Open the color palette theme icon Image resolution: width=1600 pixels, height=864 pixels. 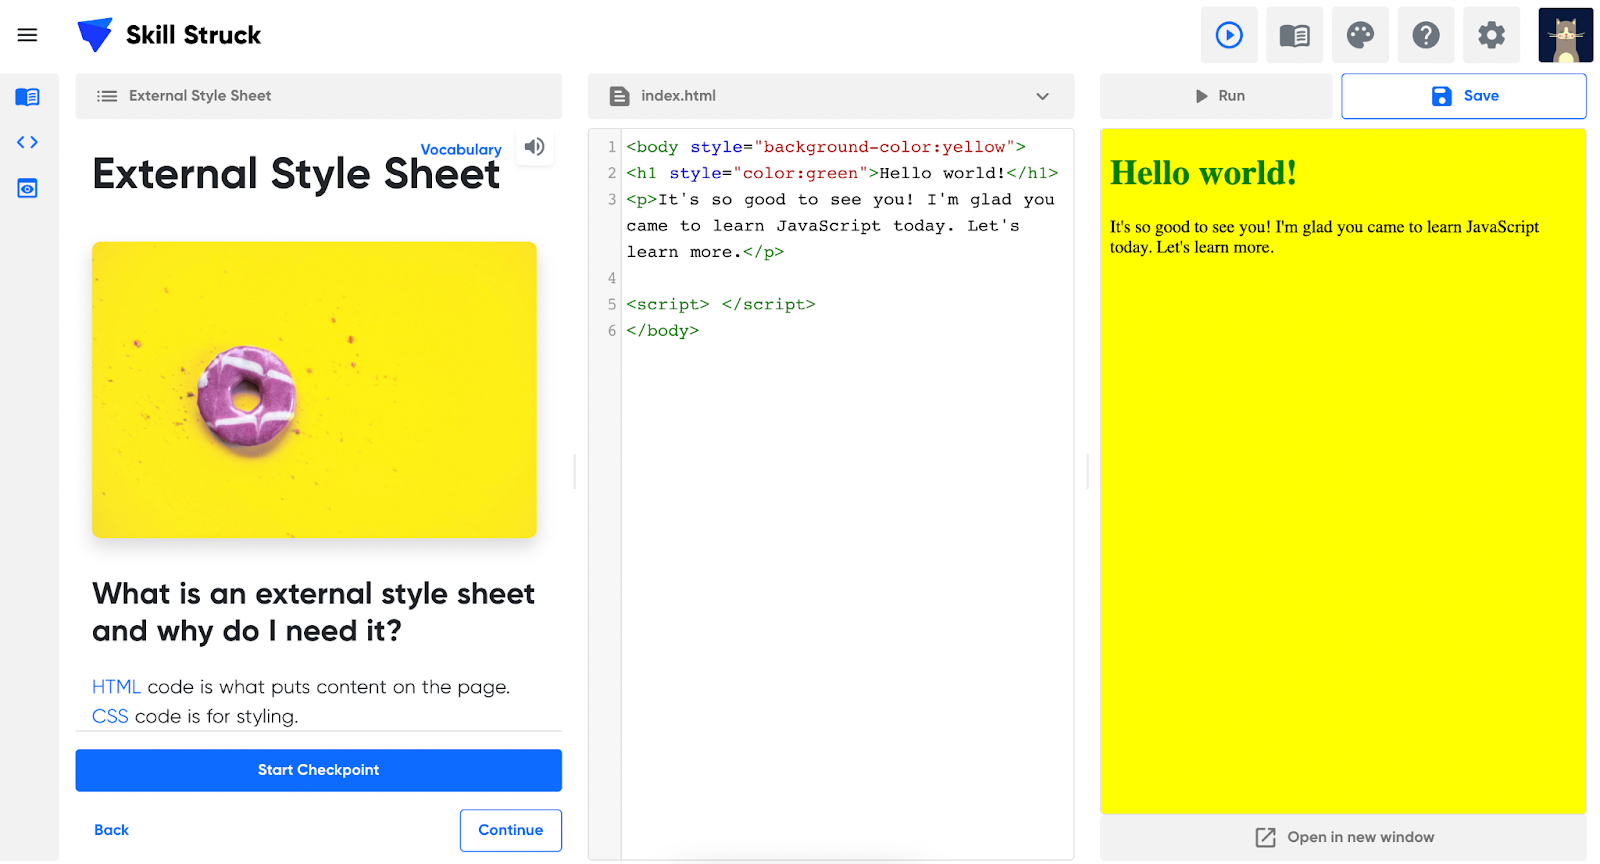click(x=1360, y=35)
